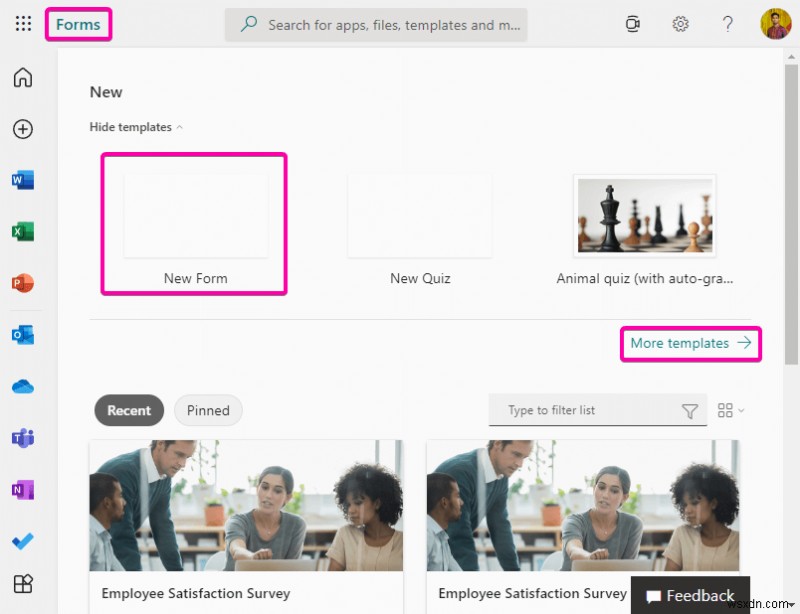Open Word from the sidebar

[x=22, y=180]
